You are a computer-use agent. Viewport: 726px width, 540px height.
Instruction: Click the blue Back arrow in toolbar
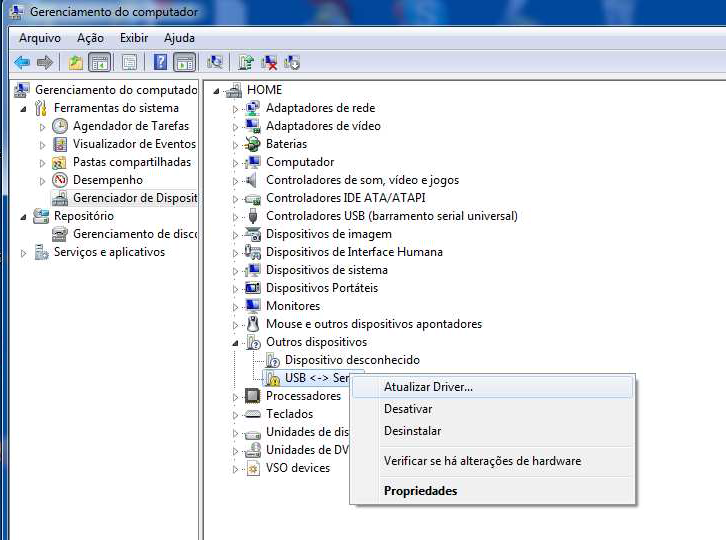21,62
